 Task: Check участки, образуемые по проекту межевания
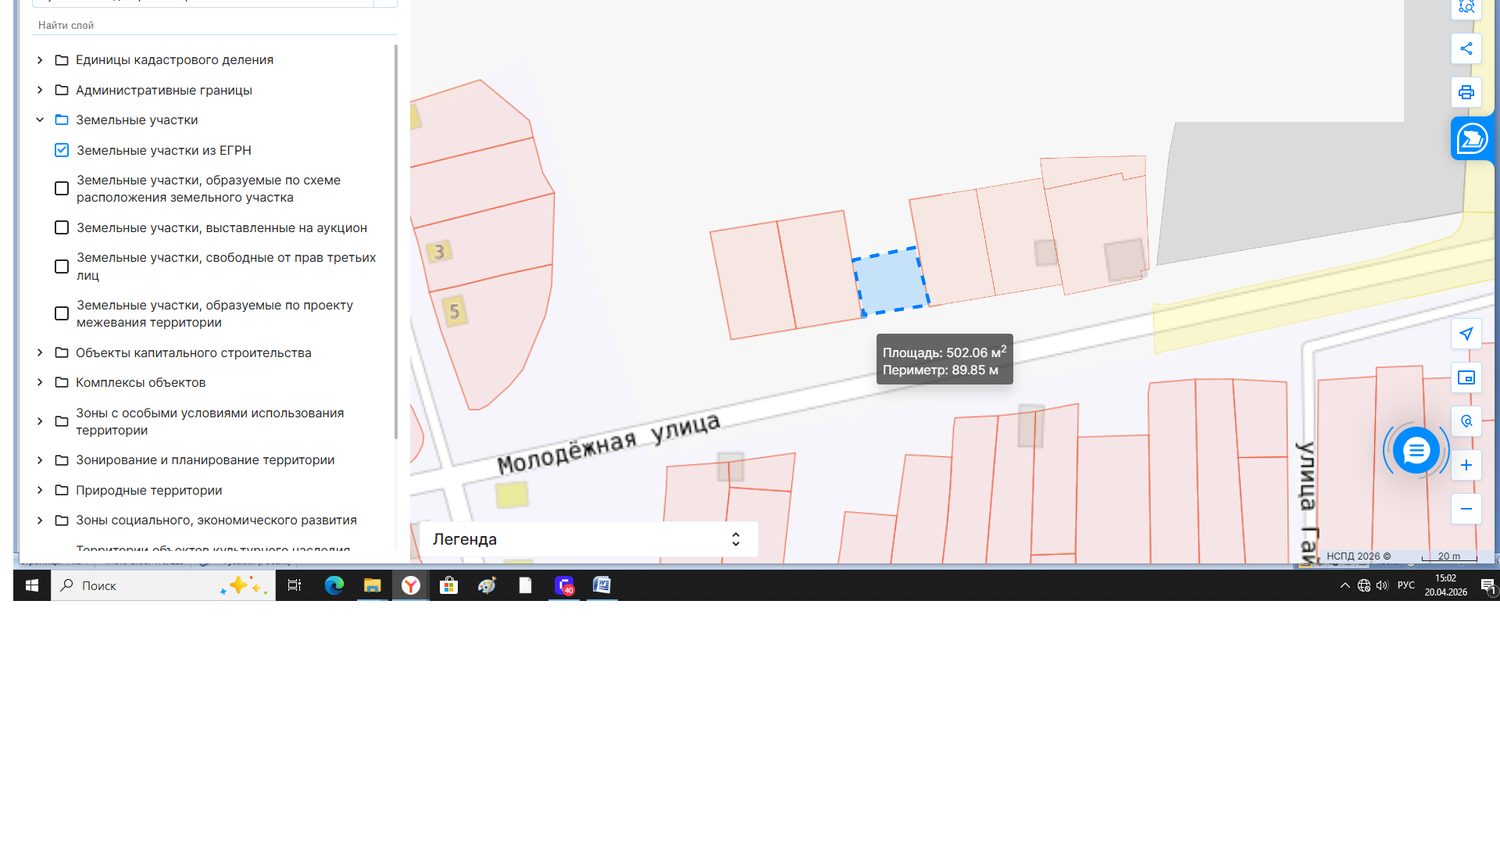[x=61, y=313]
